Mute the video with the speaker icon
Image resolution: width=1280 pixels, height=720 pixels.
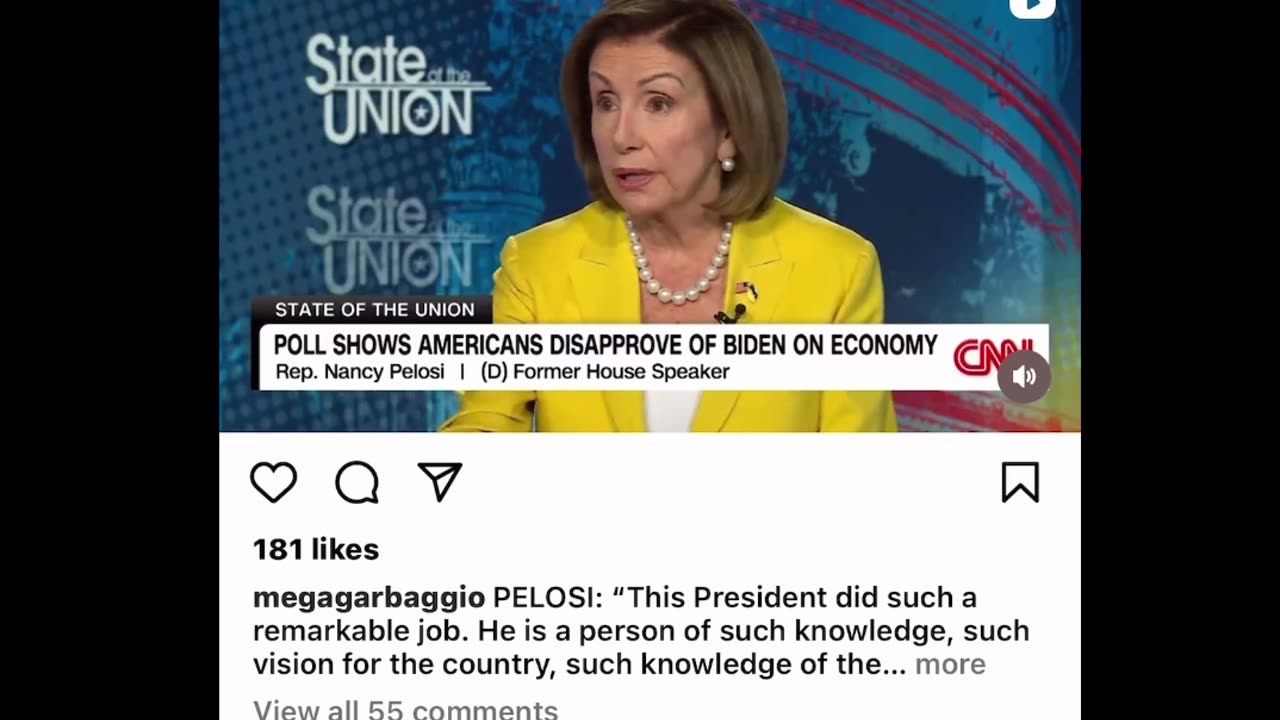(x=1023, y=377)
